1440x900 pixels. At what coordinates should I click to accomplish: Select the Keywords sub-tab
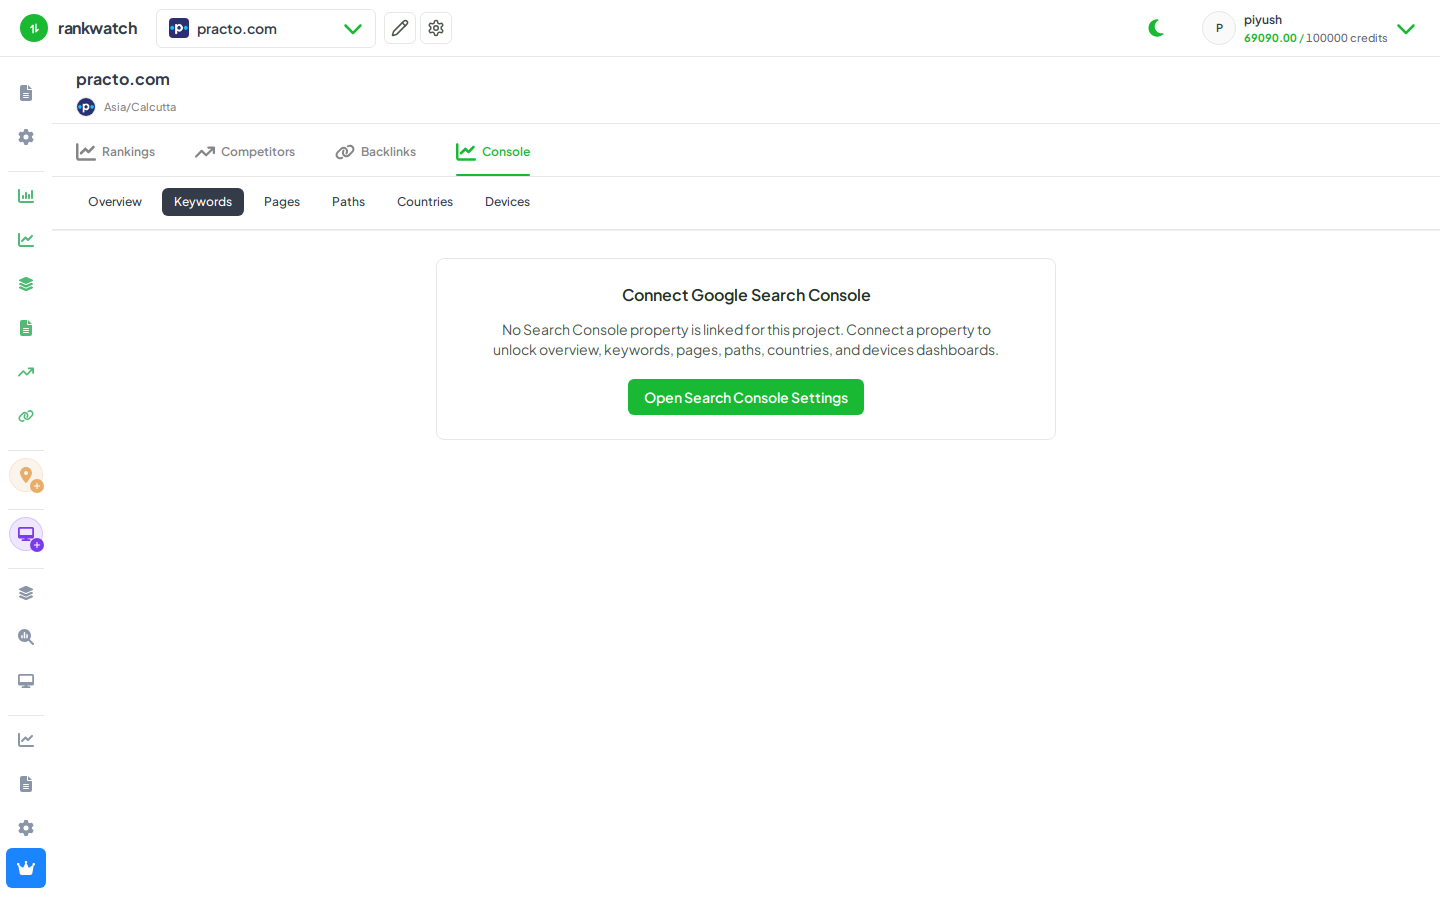[203, 202]
